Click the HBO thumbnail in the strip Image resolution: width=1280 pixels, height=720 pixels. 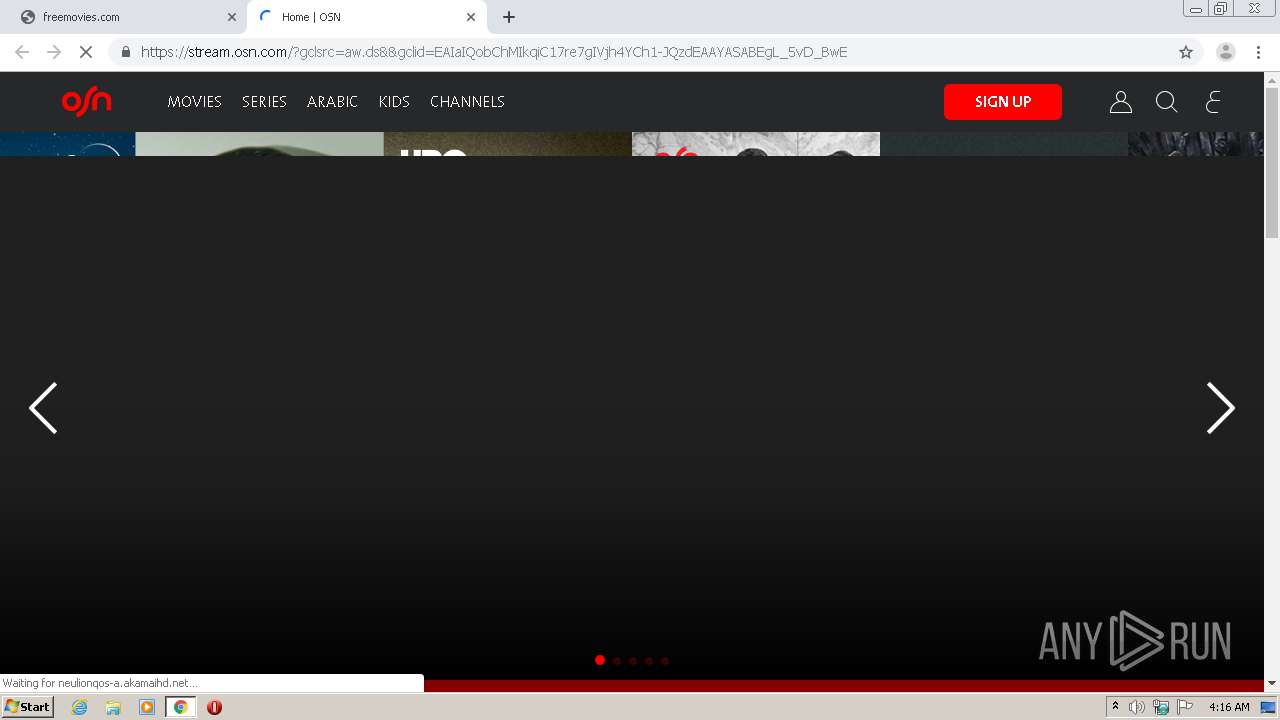pyautogui.click(x=508, y=144)
